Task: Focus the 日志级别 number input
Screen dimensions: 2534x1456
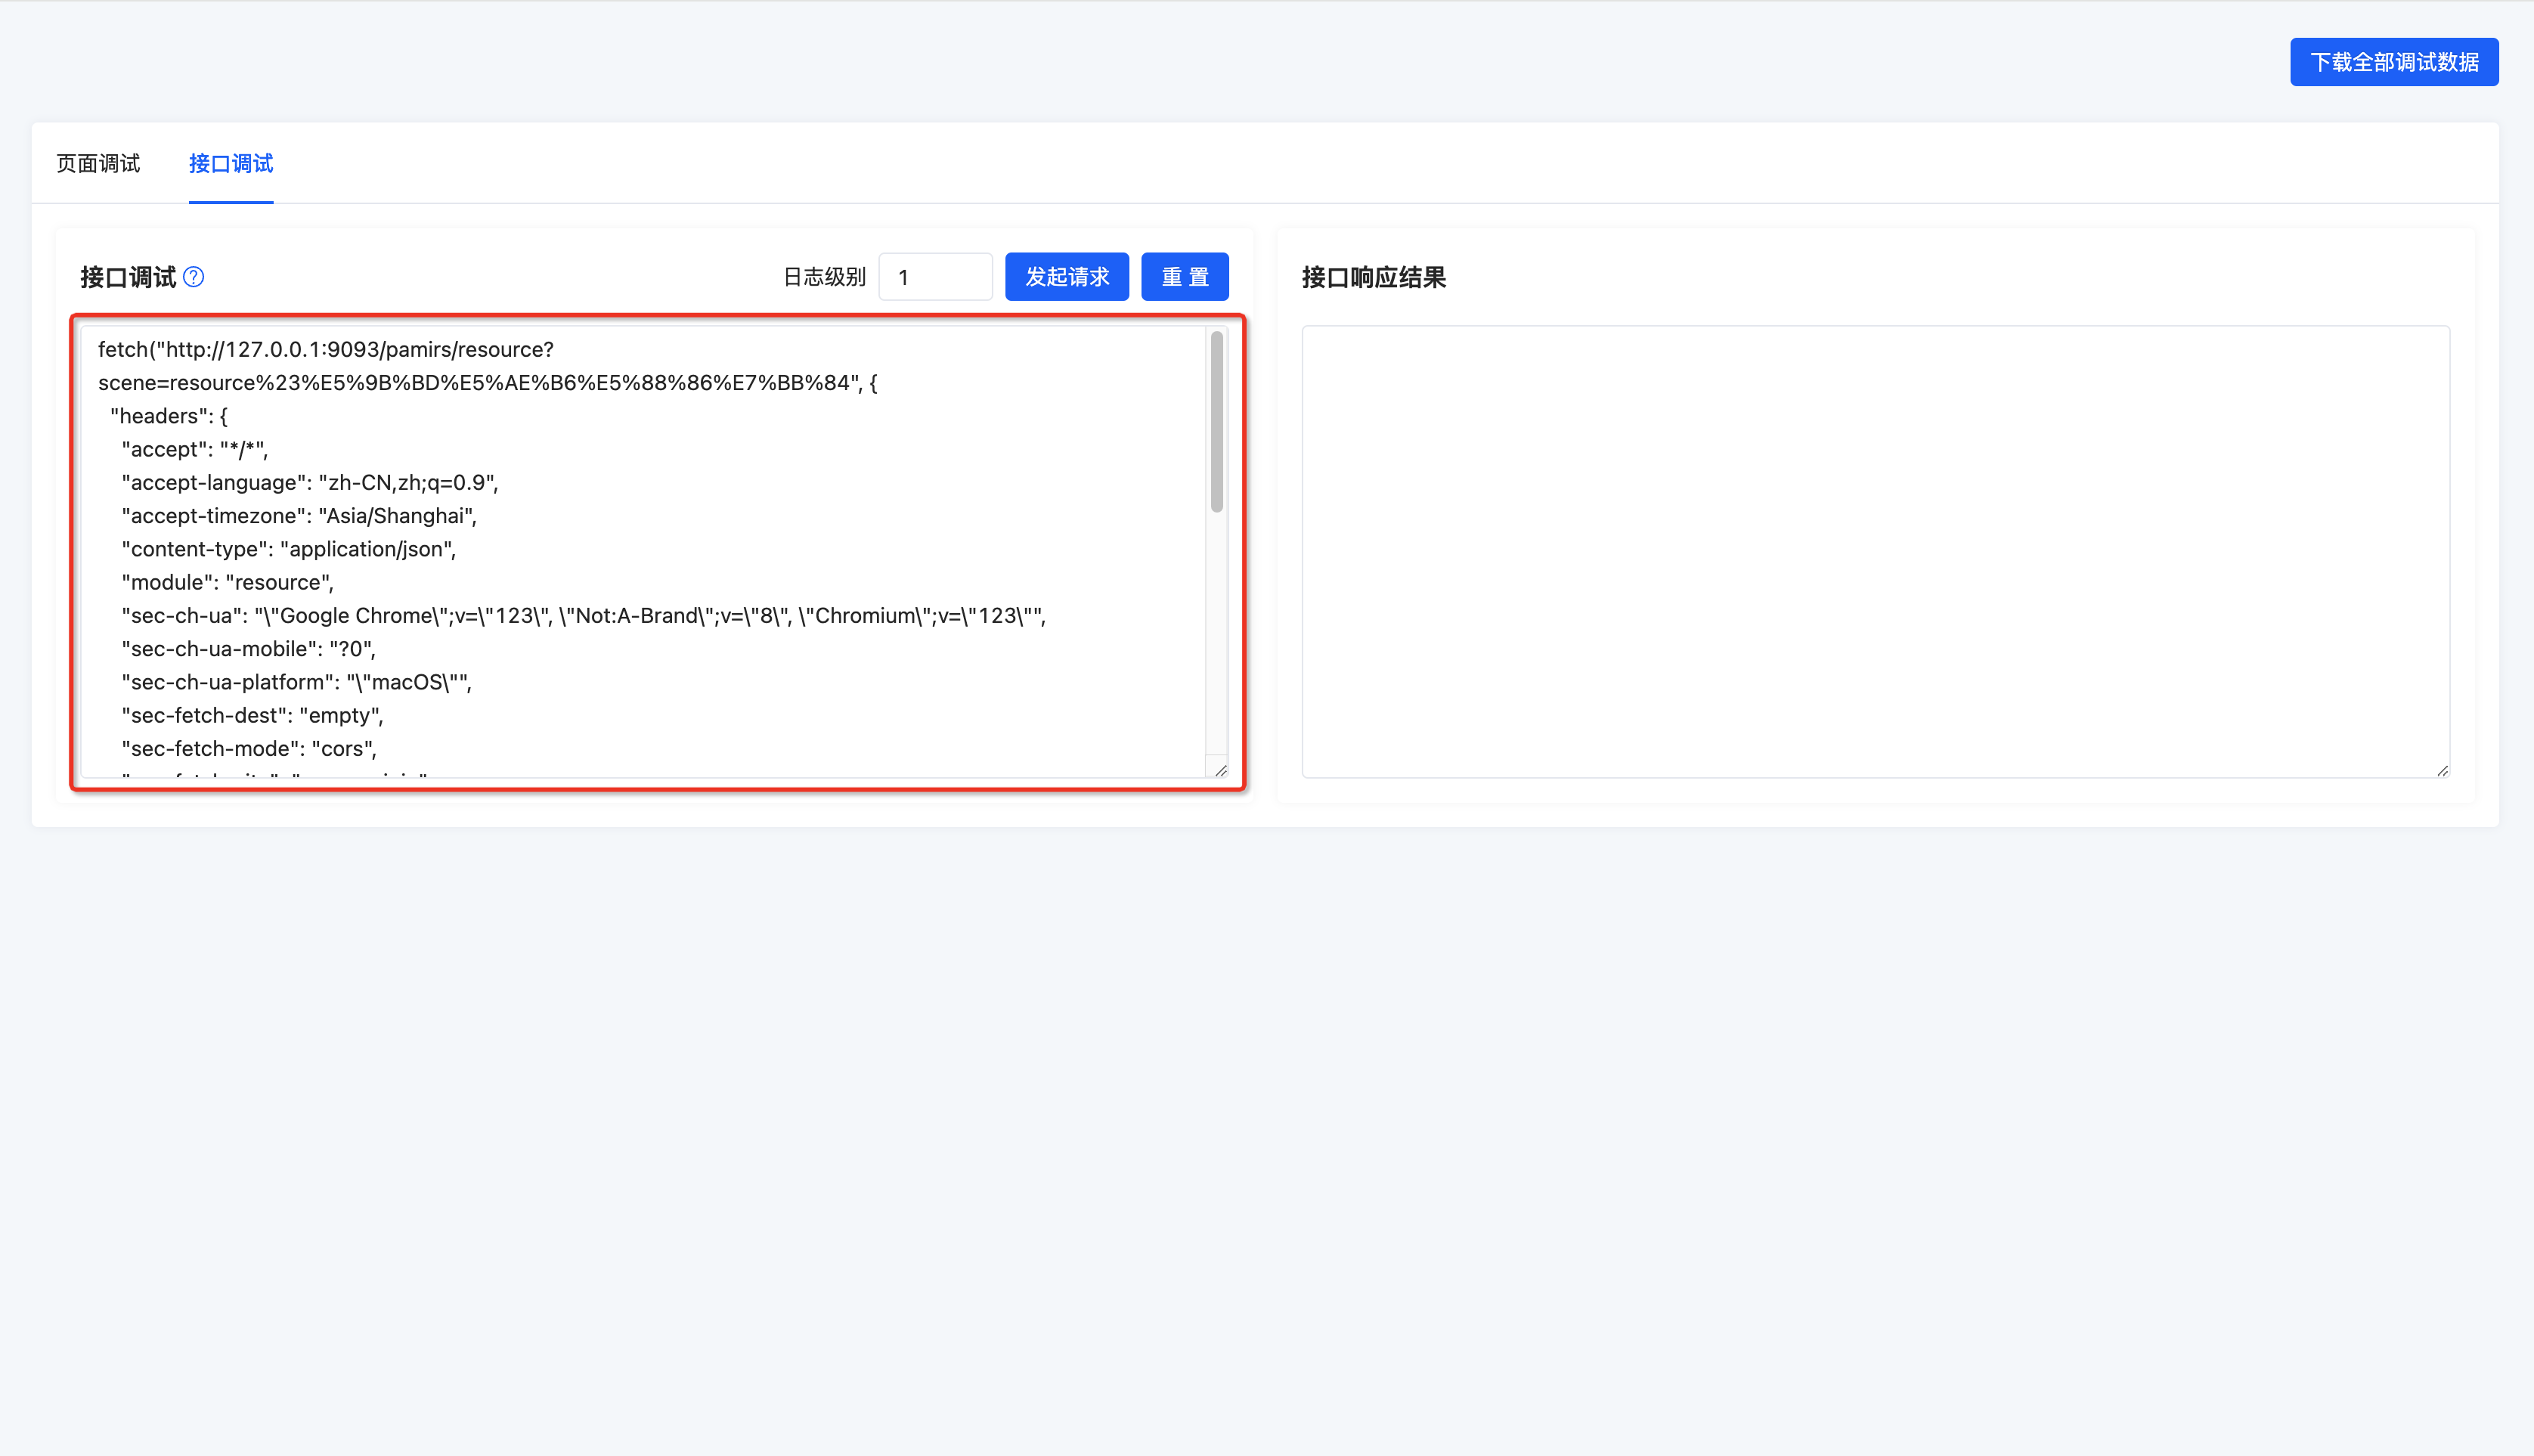Action: pos(934,277)
